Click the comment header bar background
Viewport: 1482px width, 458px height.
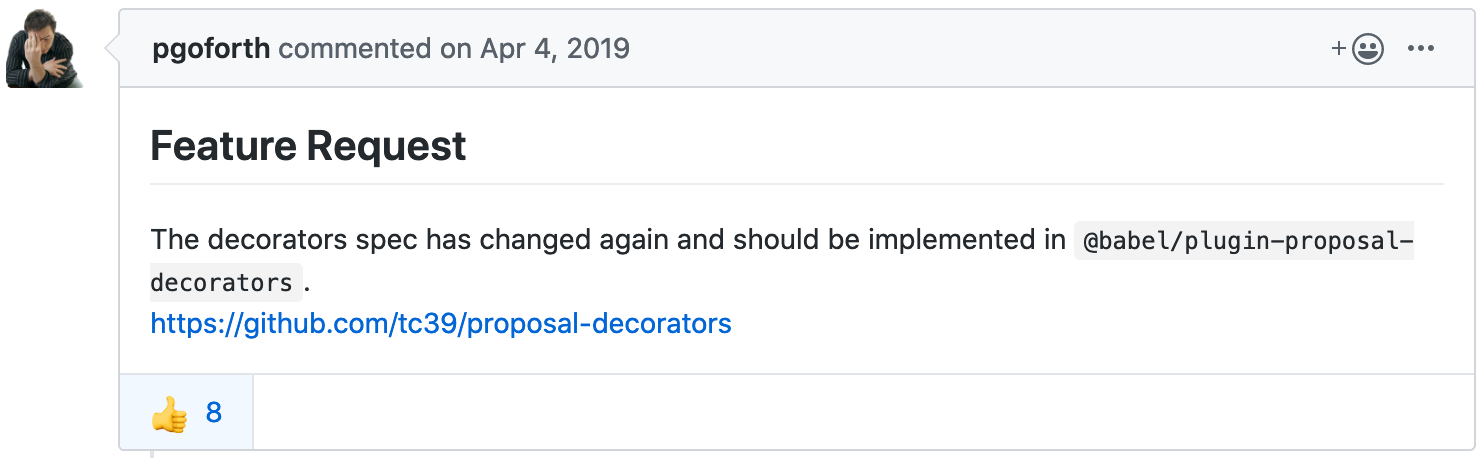950,49
